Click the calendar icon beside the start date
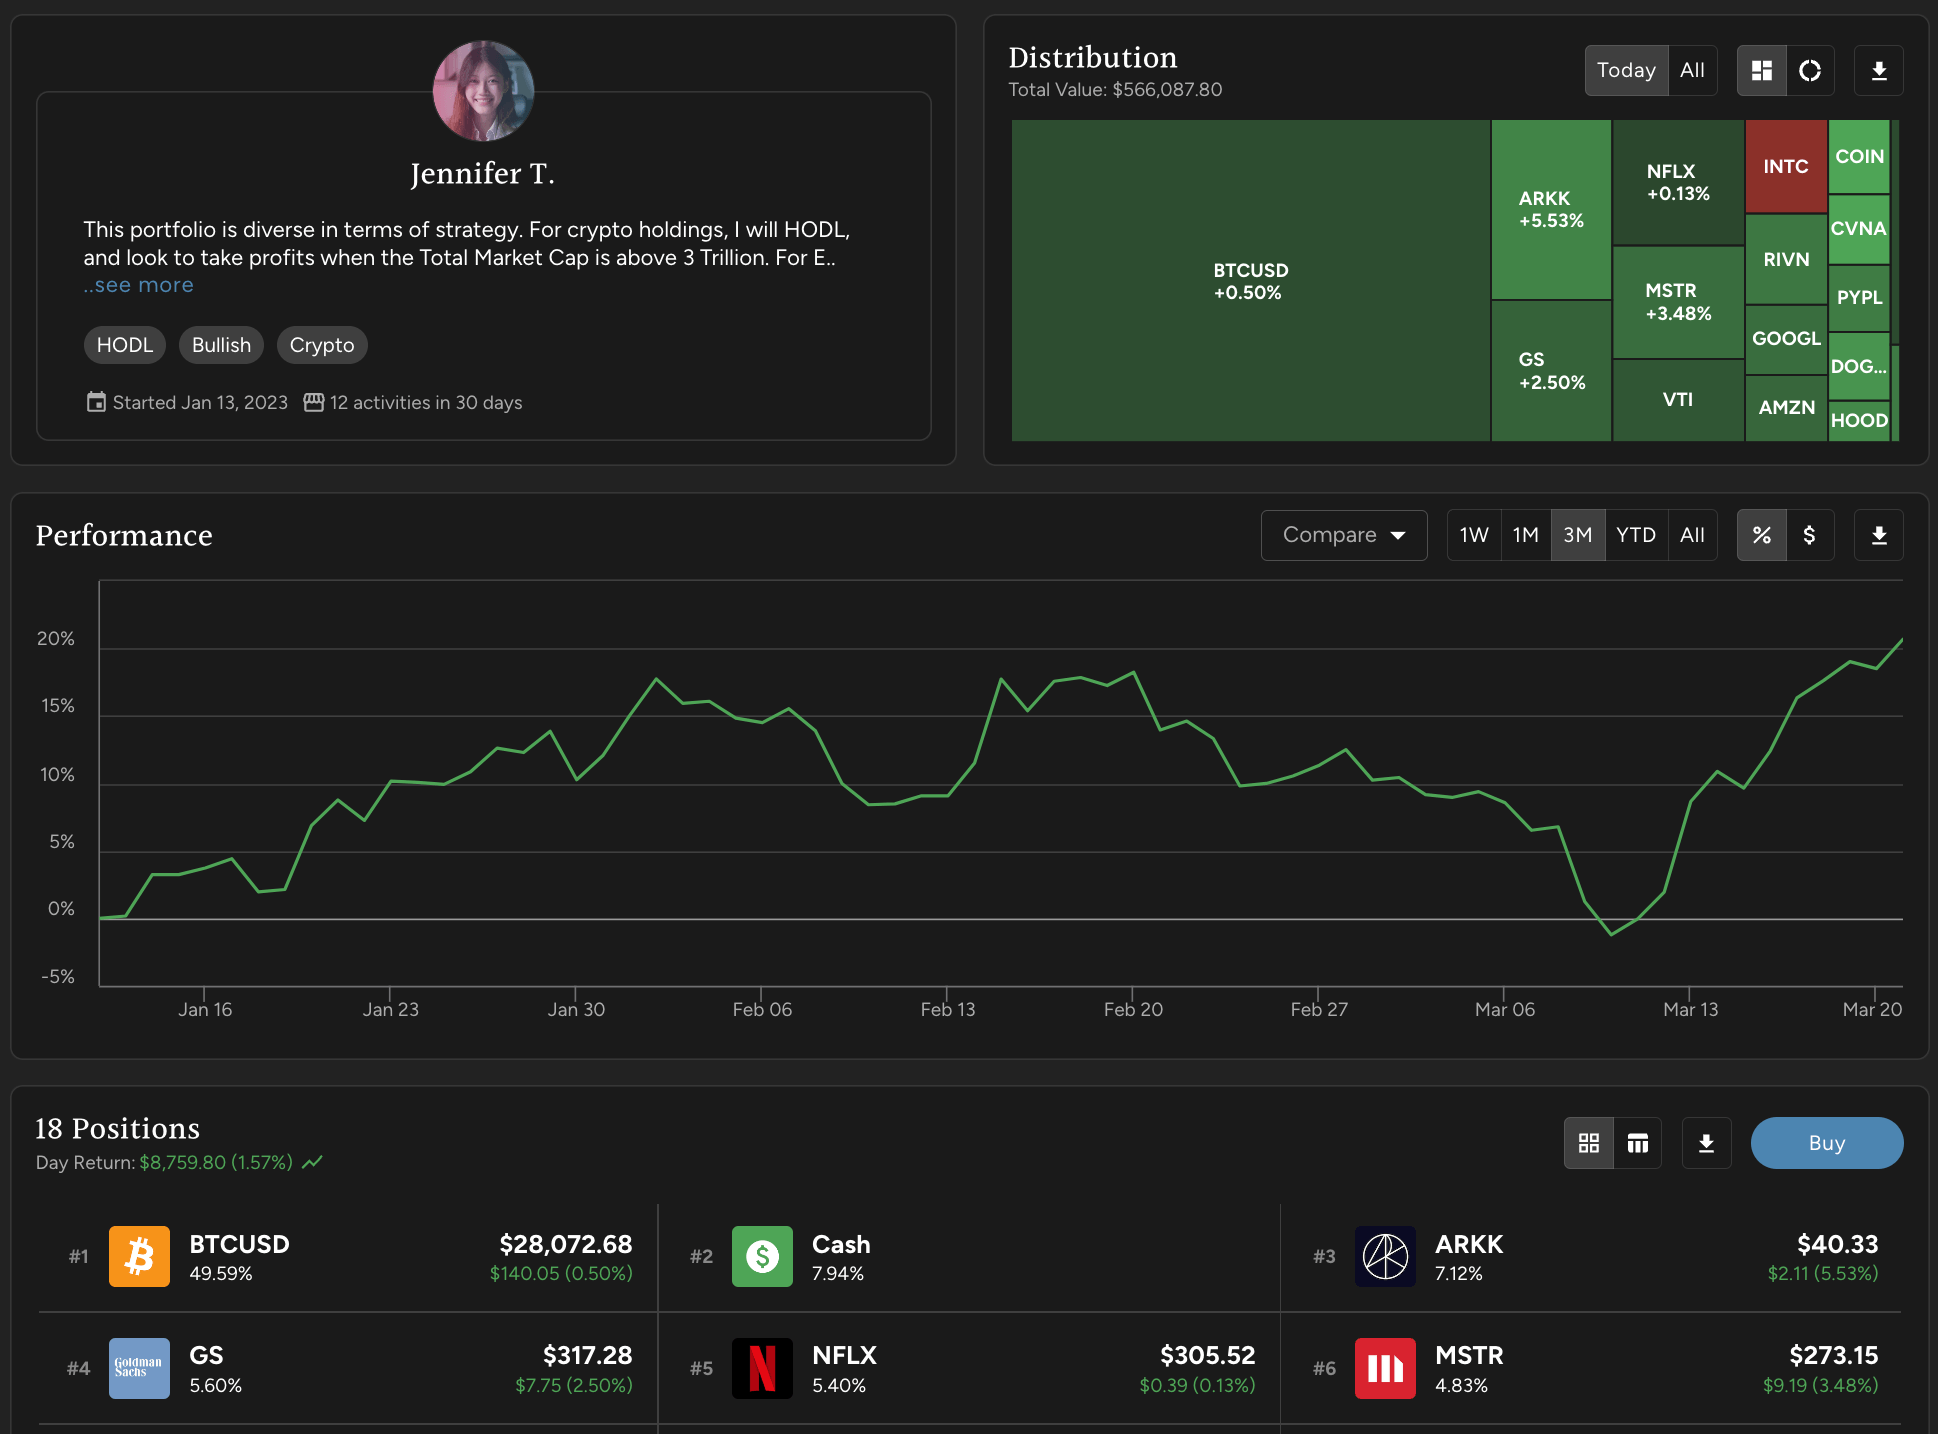Viewport: 1938px width, 1434px height. tap(96, 401)
